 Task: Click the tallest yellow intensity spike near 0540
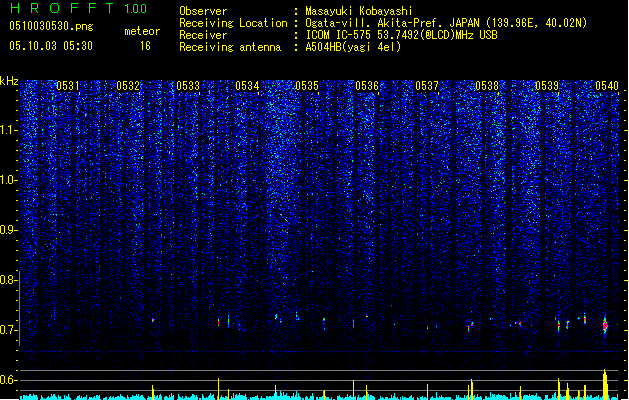point(605,384)
